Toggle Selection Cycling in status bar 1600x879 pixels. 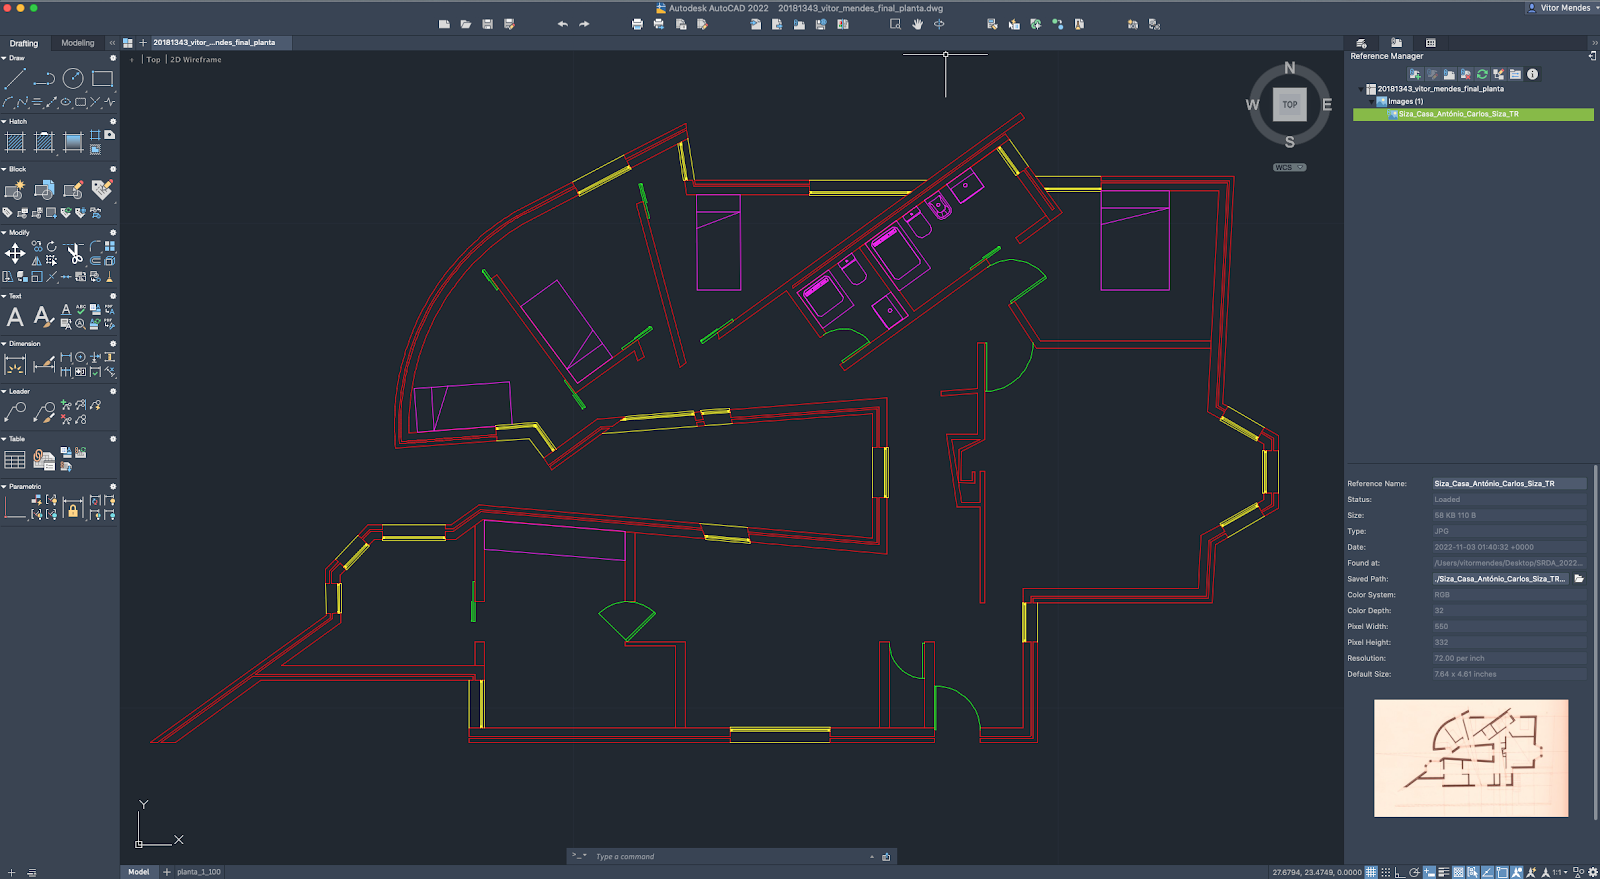click(x=1473, y=872)
